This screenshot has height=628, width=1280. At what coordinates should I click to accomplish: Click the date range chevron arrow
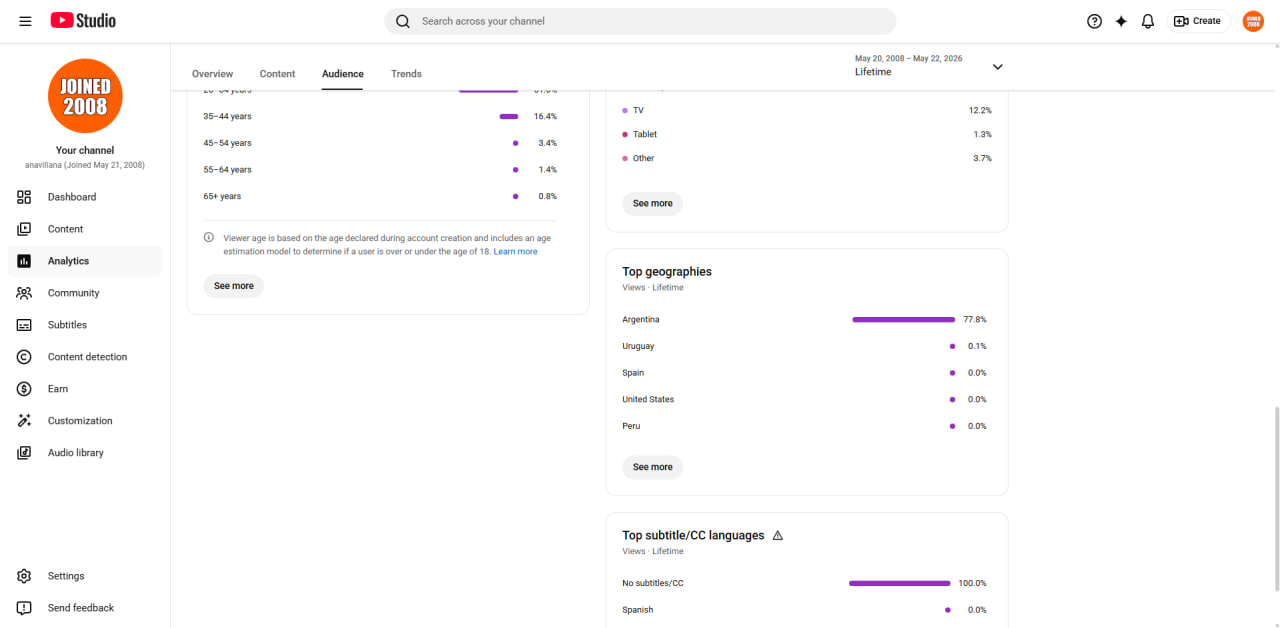(997, 67)
